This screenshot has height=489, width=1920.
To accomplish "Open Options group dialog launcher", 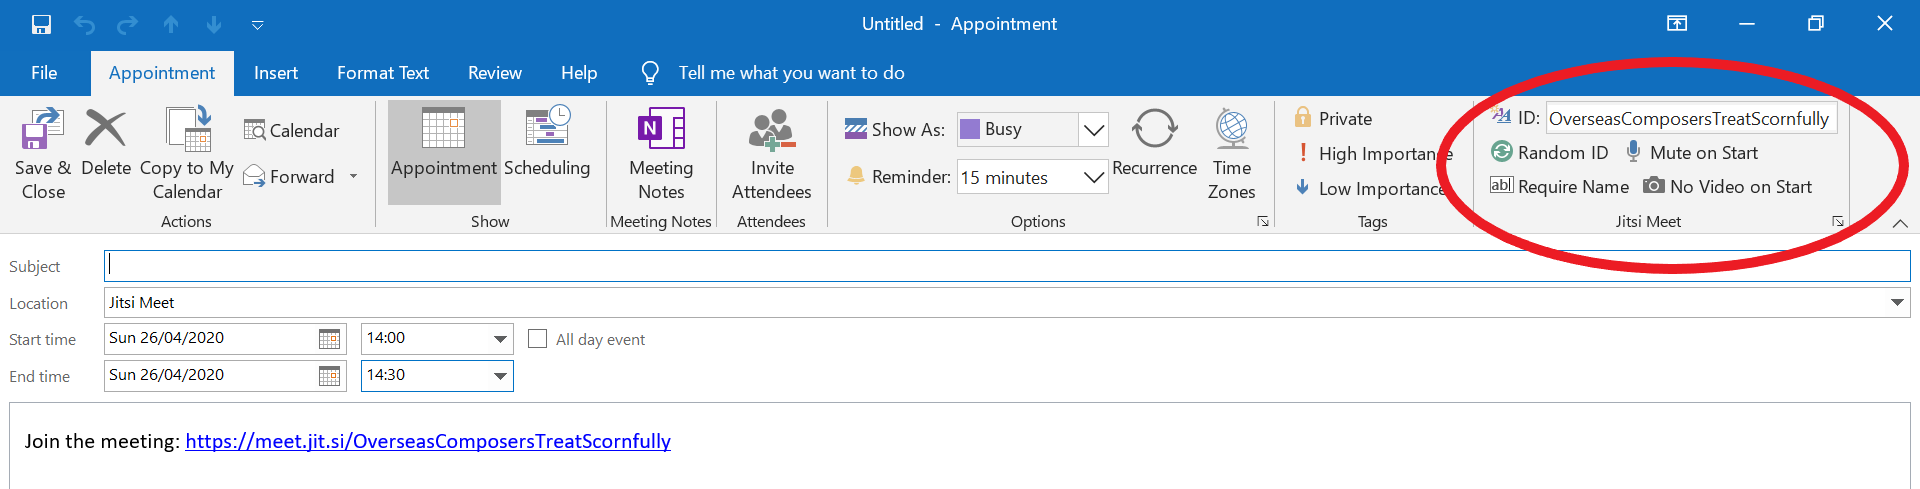I will 1263,221.
